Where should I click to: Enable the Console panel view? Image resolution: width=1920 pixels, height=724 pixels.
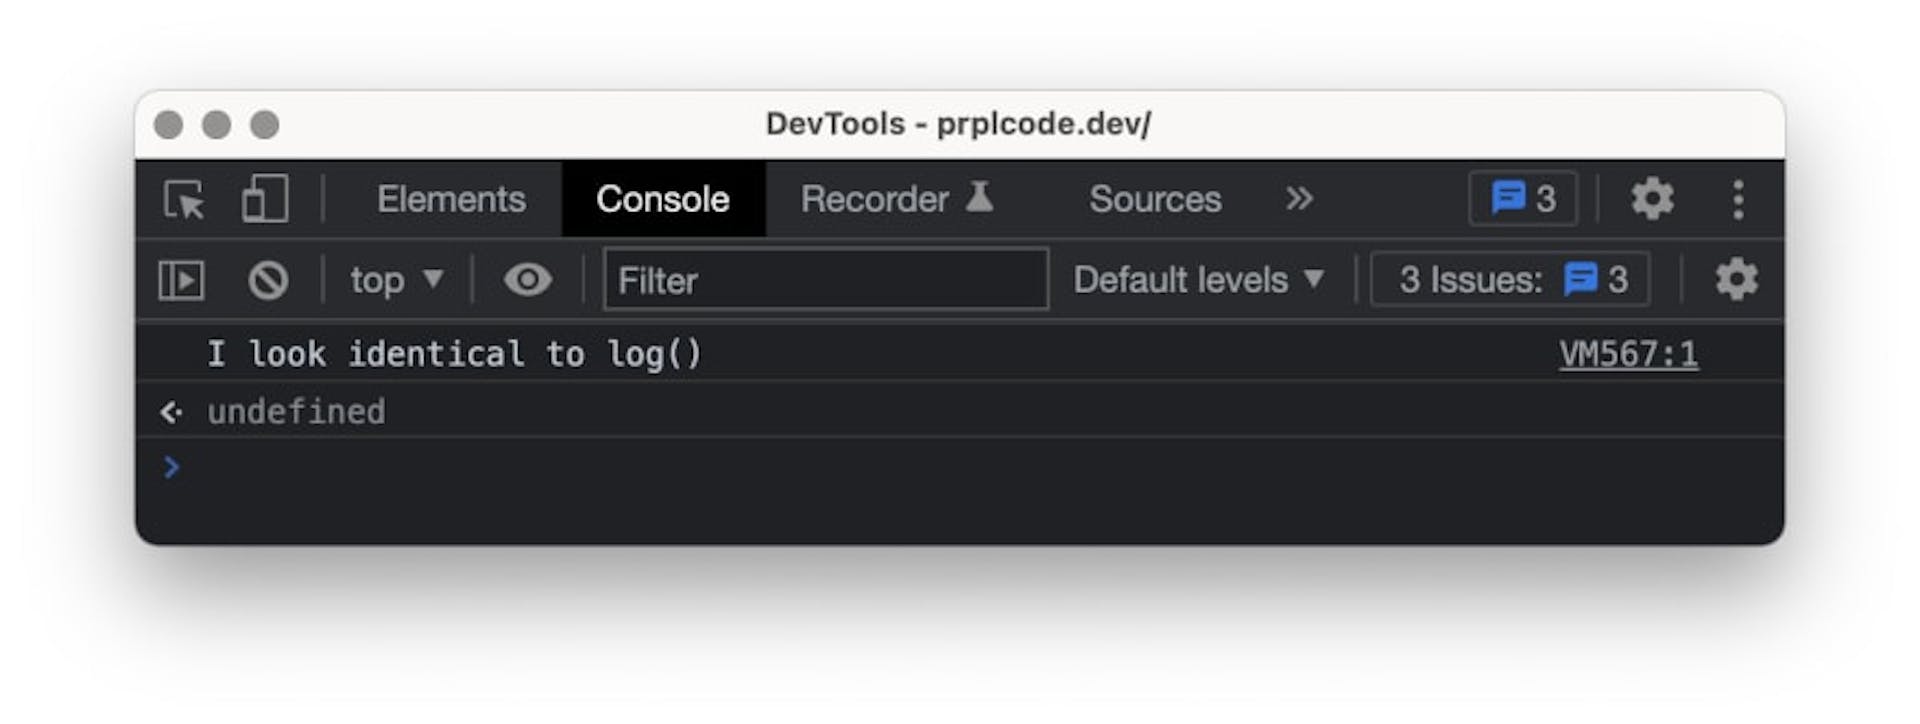pos(662,199)
